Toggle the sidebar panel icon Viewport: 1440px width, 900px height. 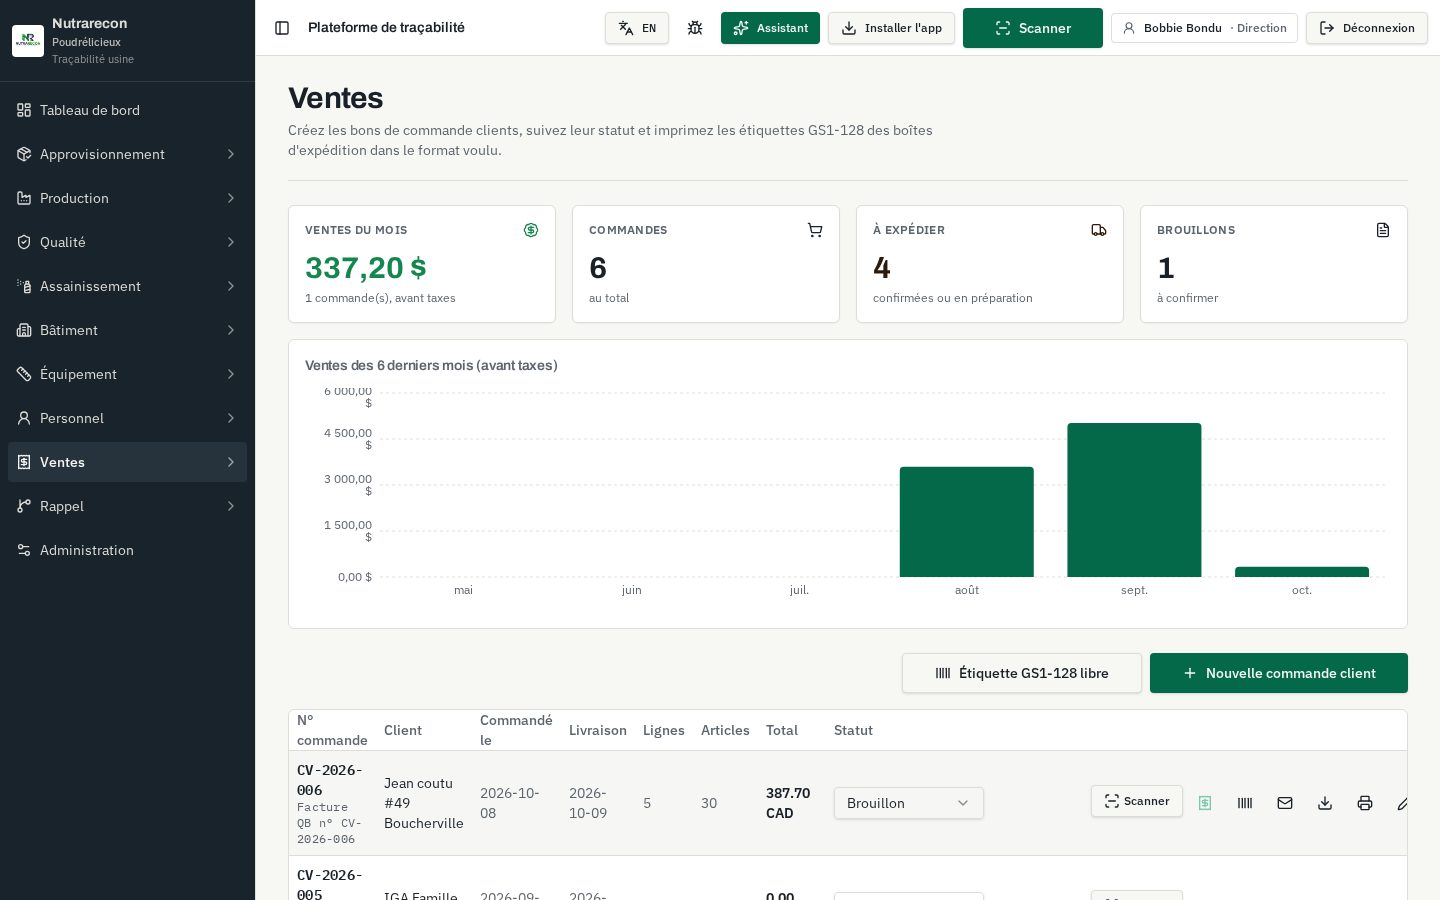(282, 28)
